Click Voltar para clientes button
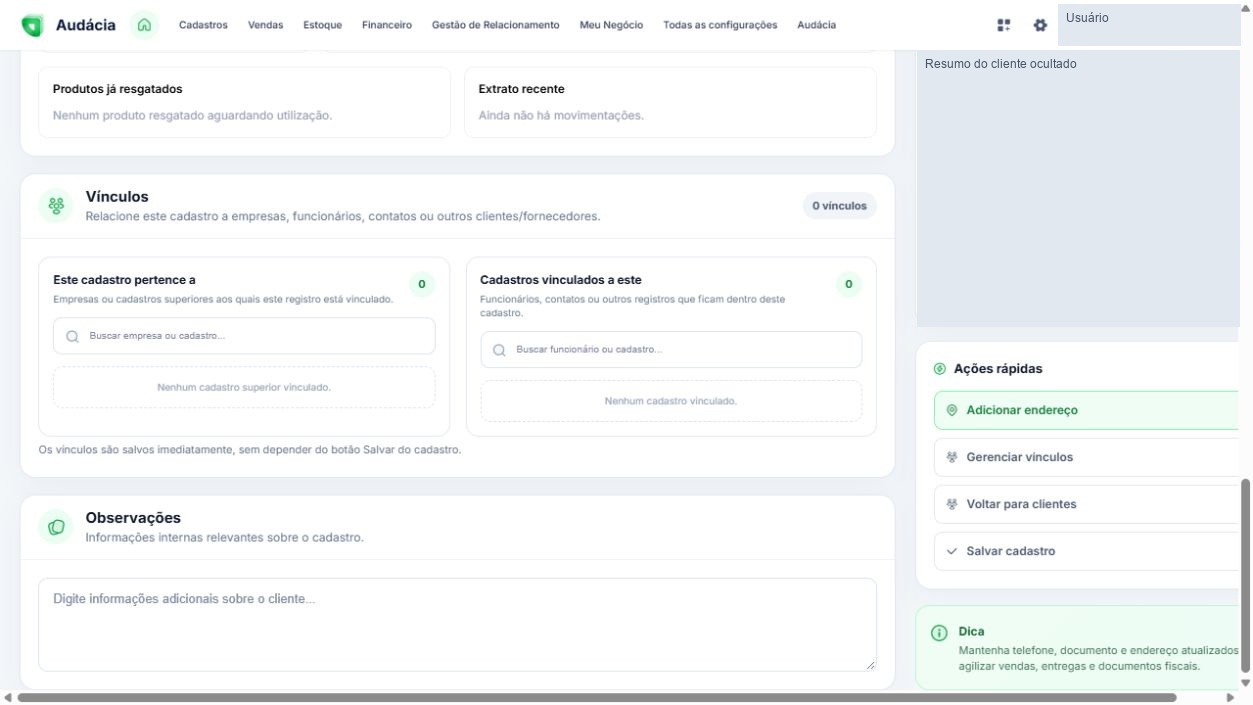Viewport: 1253px width, 705px height. click(1087, 504)
